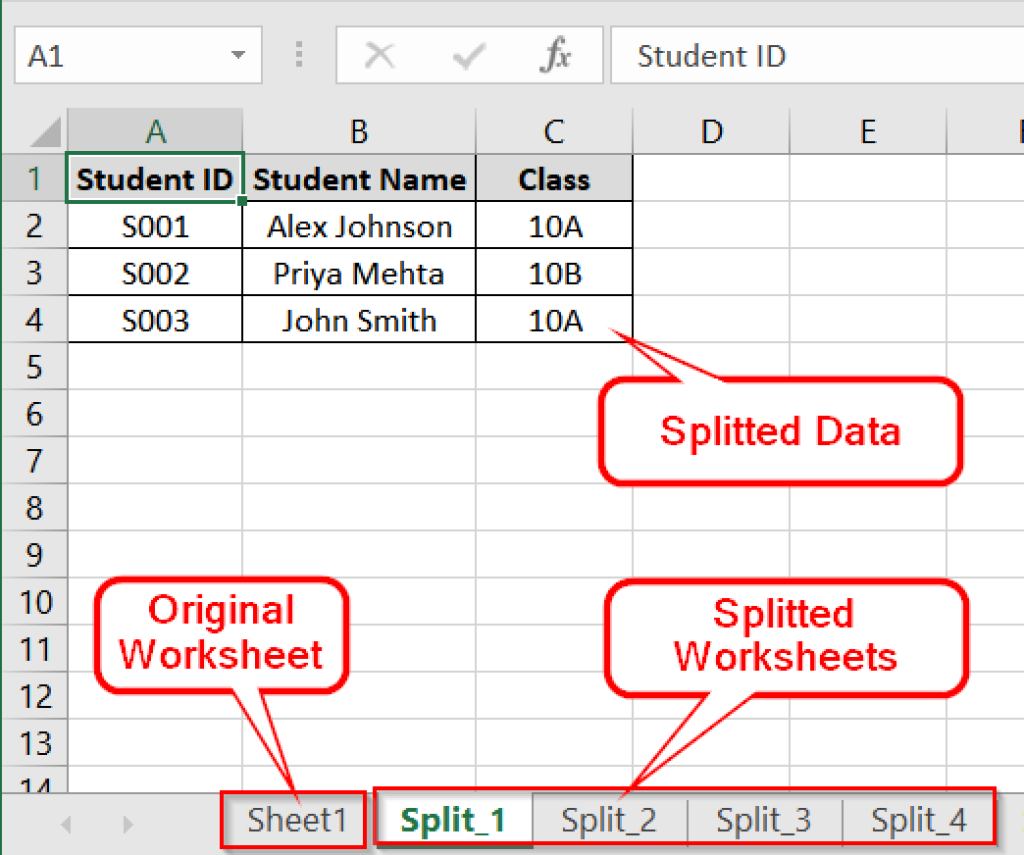The image size is (1024, 855).
Task: Click the Insert Function (fx) icon
Action: 556,55
